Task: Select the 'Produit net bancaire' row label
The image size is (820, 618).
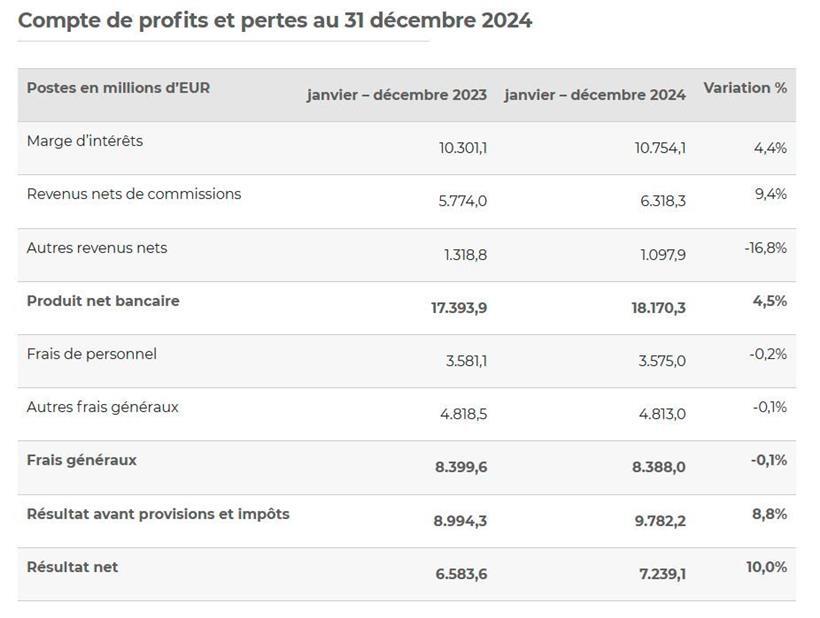Action: pos(103,301)
